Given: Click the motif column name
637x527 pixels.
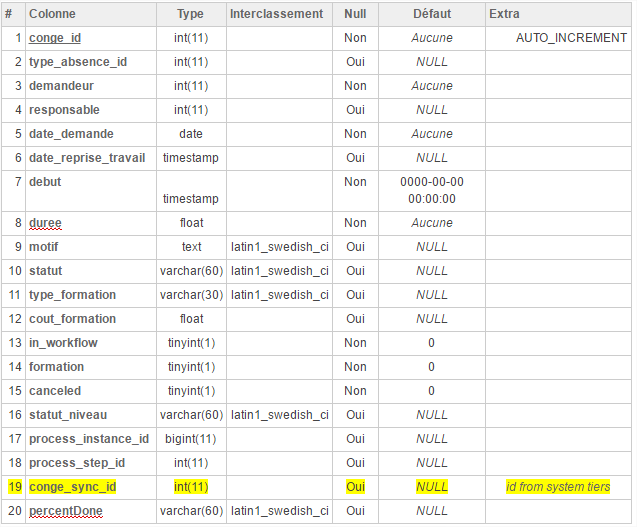Looking at the screenshot, I should [44, 247].
